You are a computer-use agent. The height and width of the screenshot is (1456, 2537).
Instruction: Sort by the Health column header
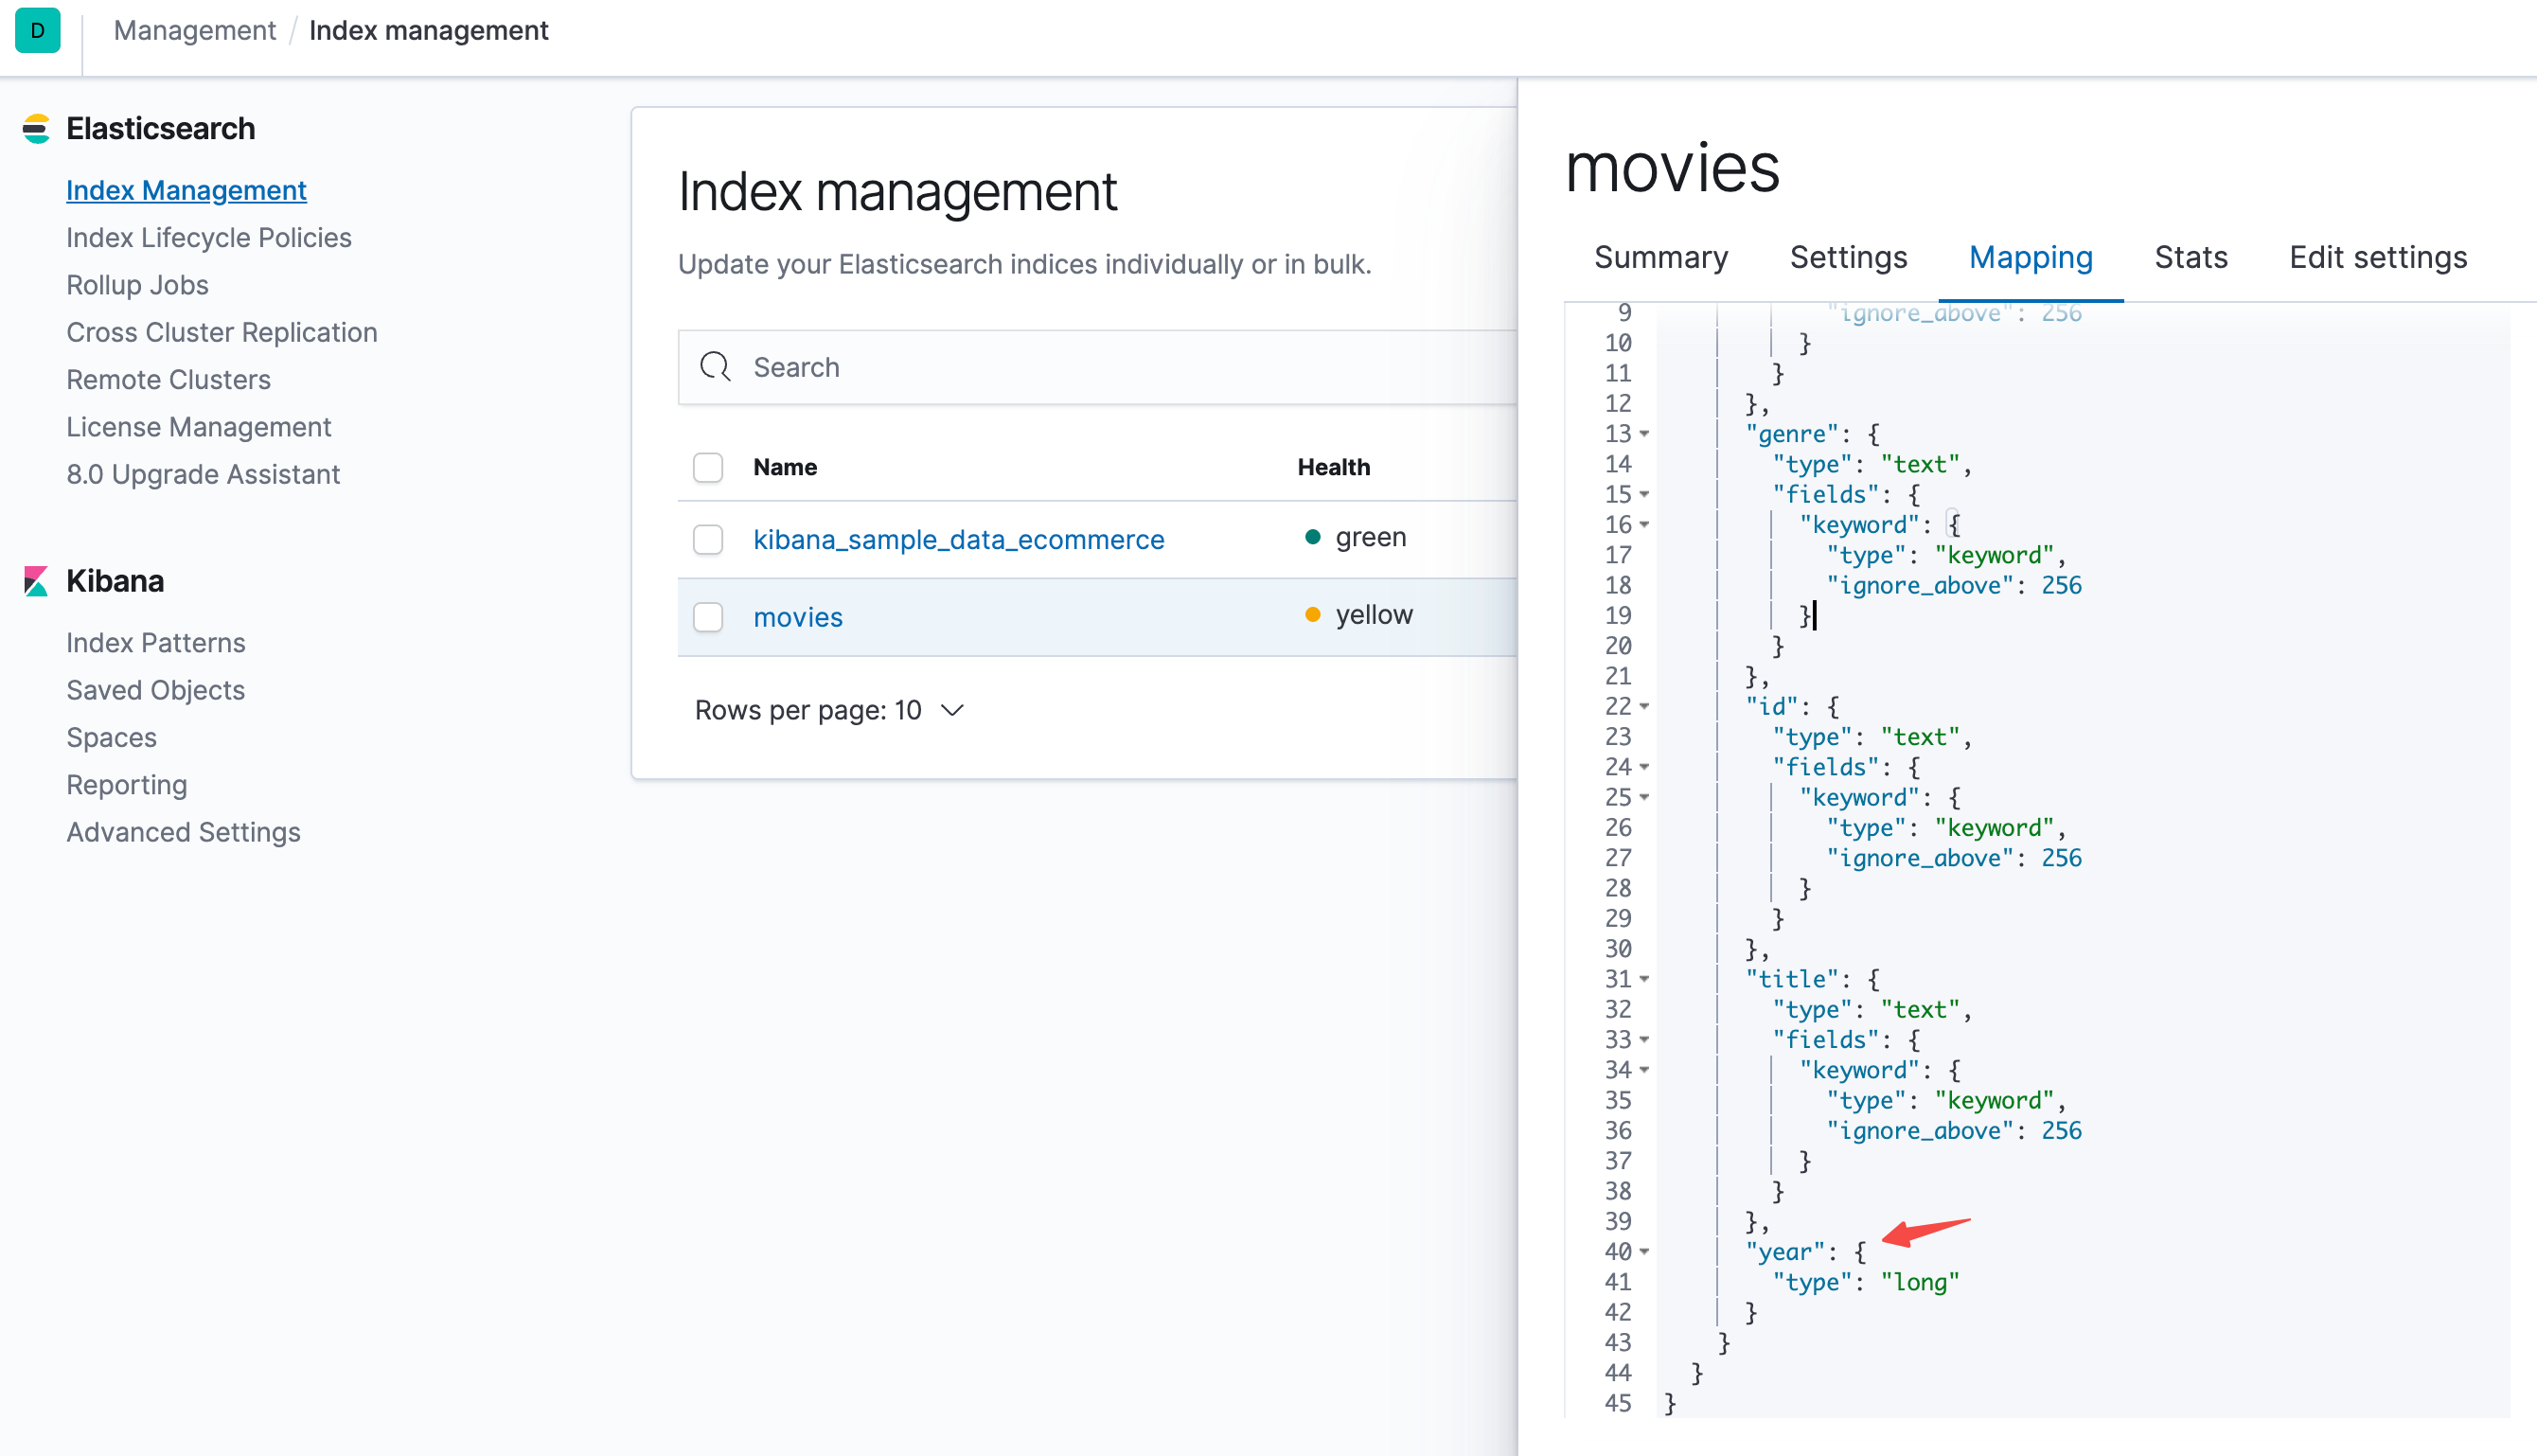pyautogui.click(x=1333, y=467)
